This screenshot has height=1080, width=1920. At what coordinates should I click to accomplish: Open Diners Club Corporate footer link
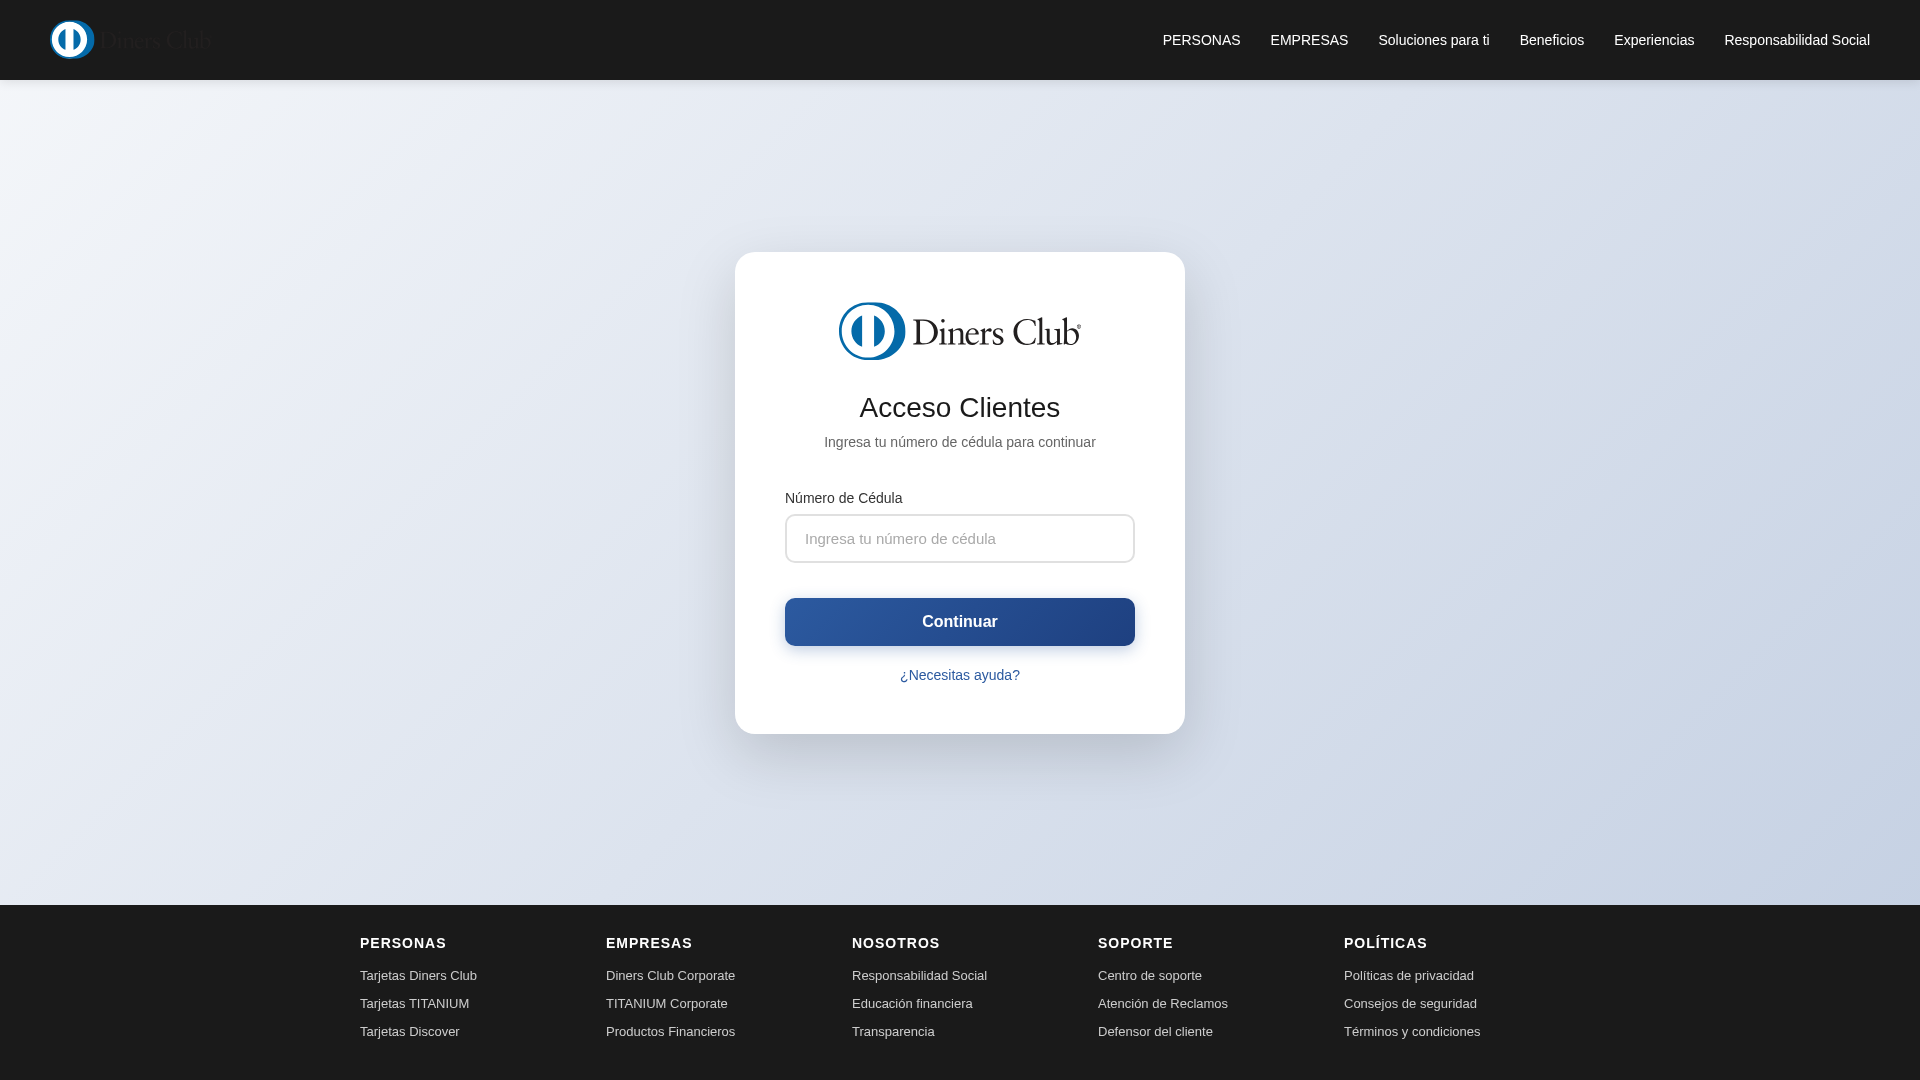(670, 975)
